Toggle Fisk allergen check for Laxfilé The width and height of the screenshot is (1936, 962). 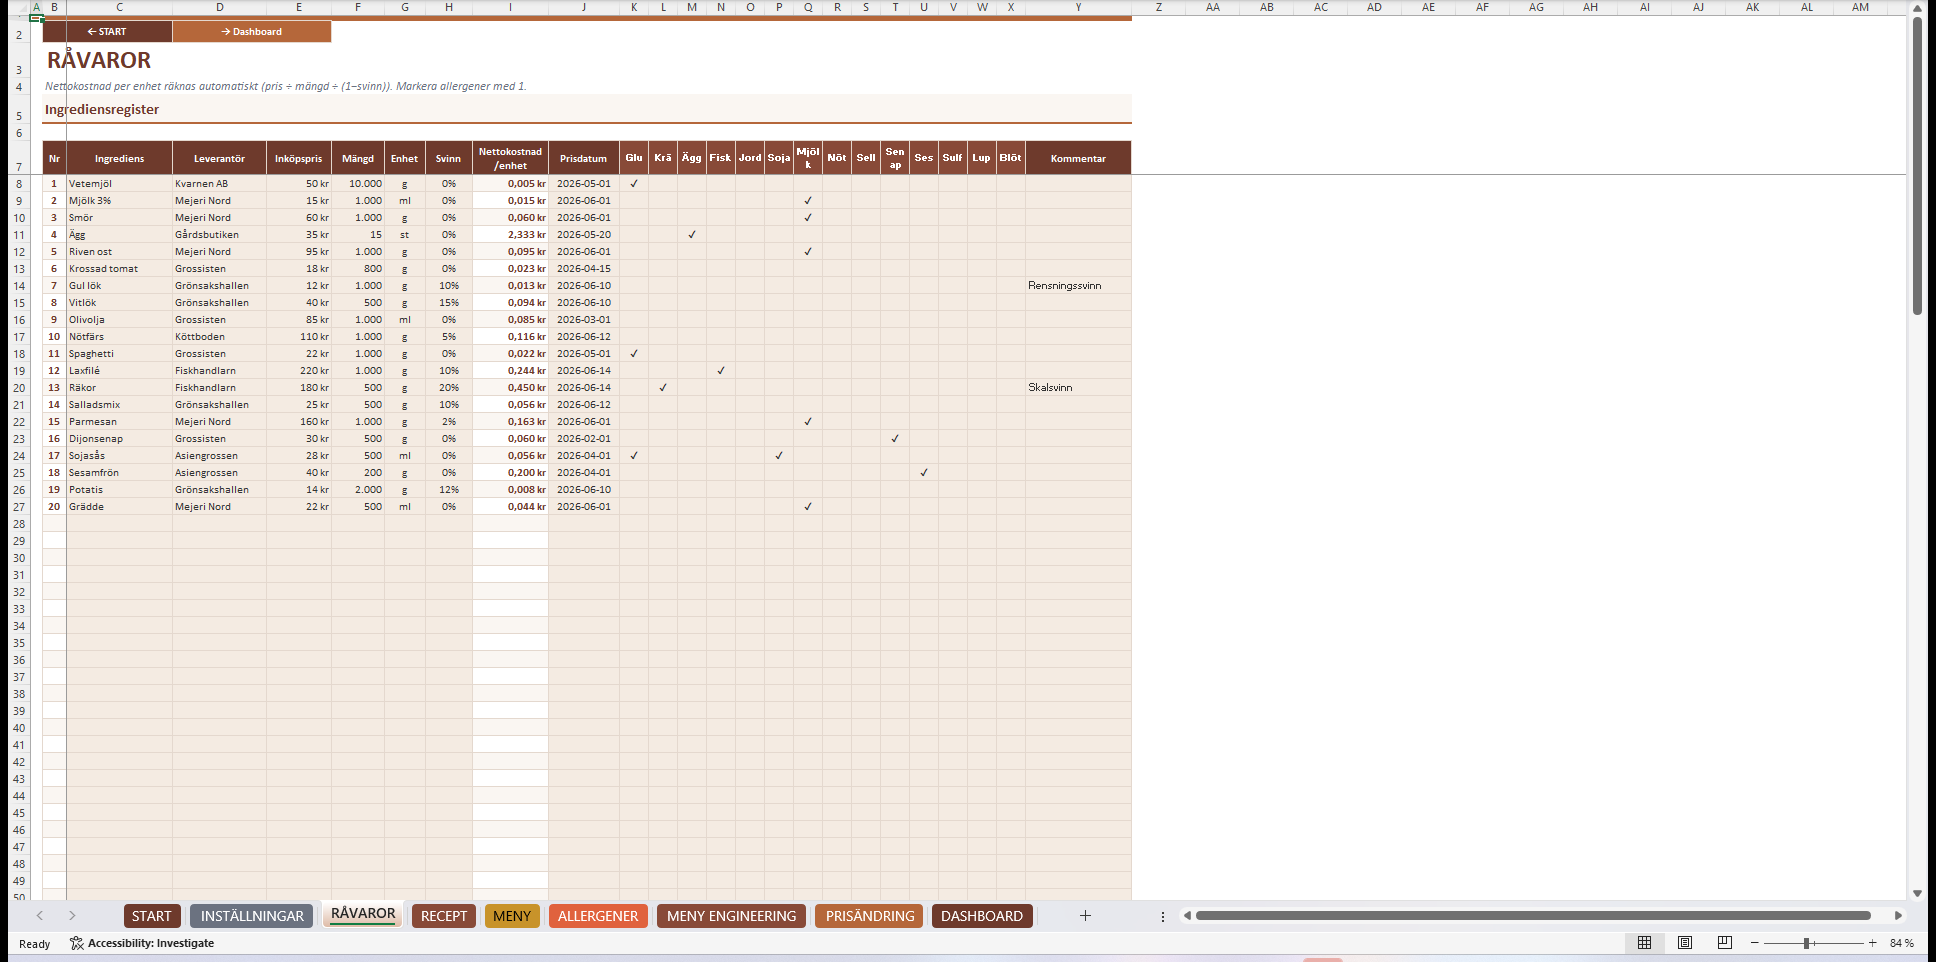(721, 371)
